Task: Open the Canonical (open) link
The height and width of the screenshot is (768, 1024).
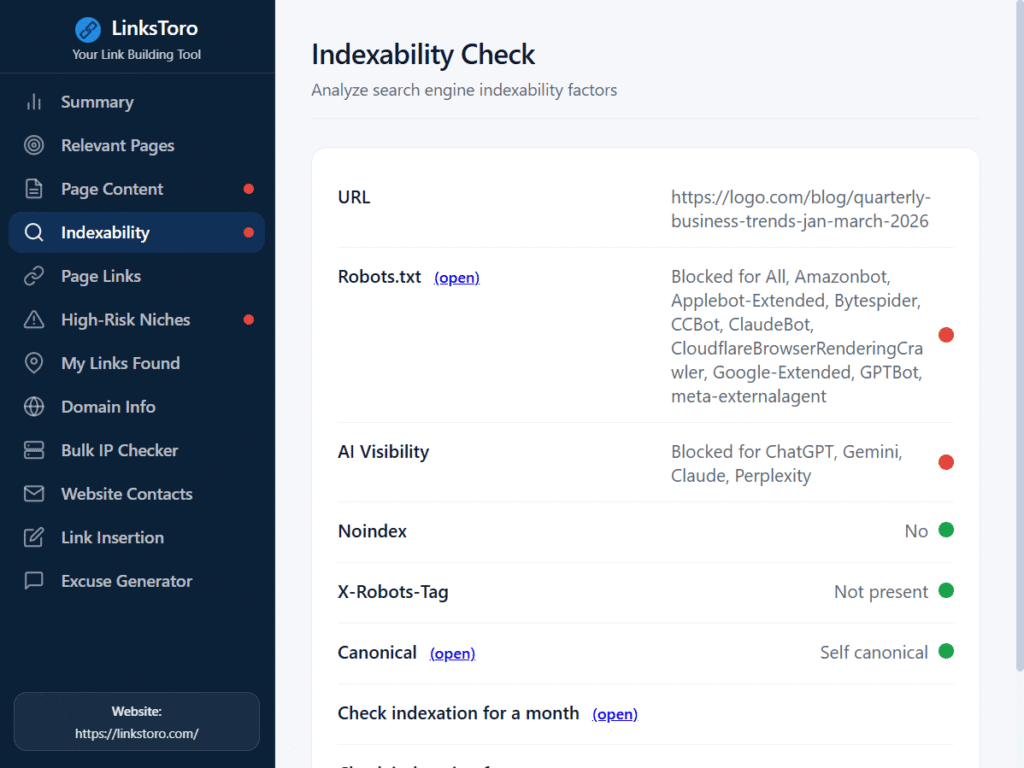Action: [x=452, y=654]
